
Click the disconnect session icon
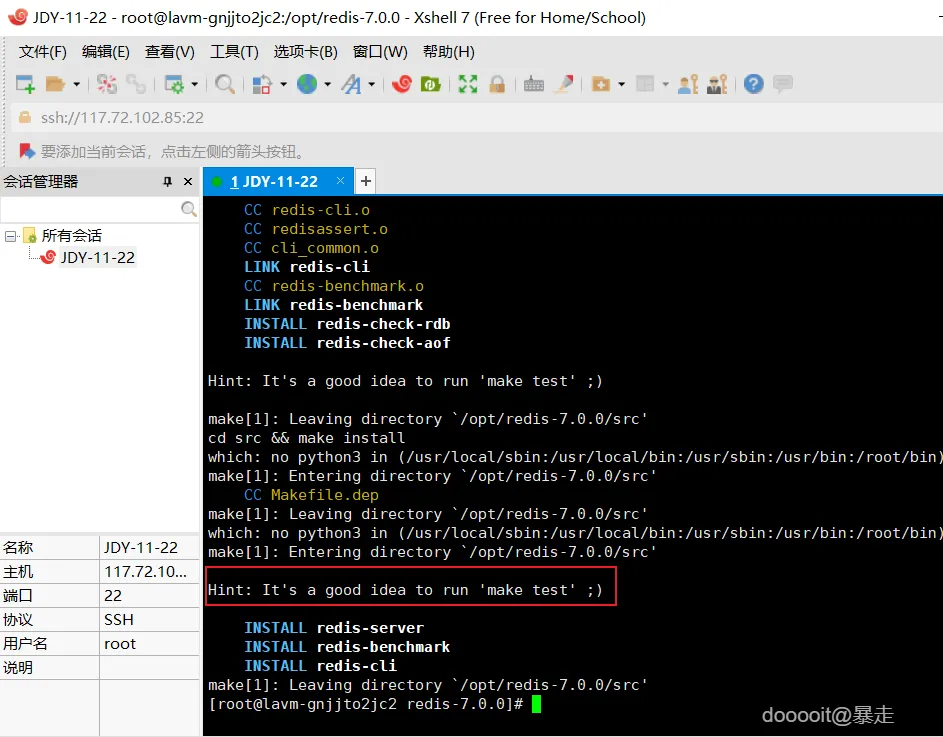pos(106,84)
